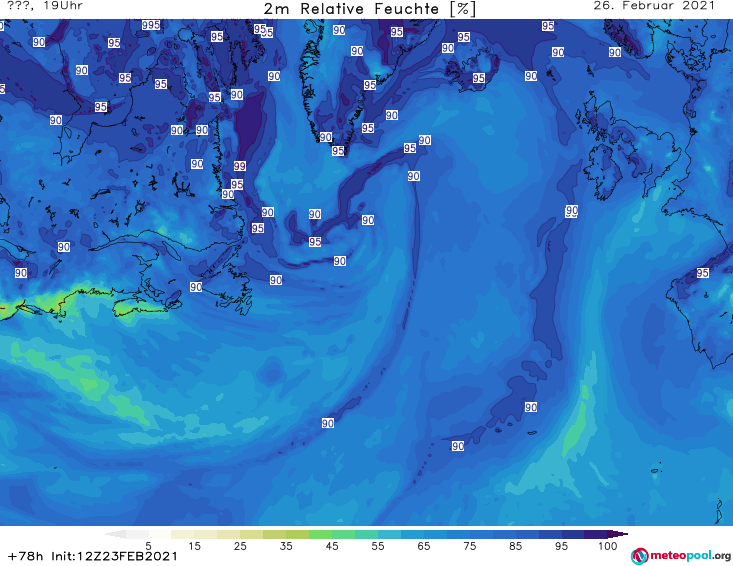Click the '95' contour label over Iceland
The height and width of the screenshot is (566, 733).
479,78
